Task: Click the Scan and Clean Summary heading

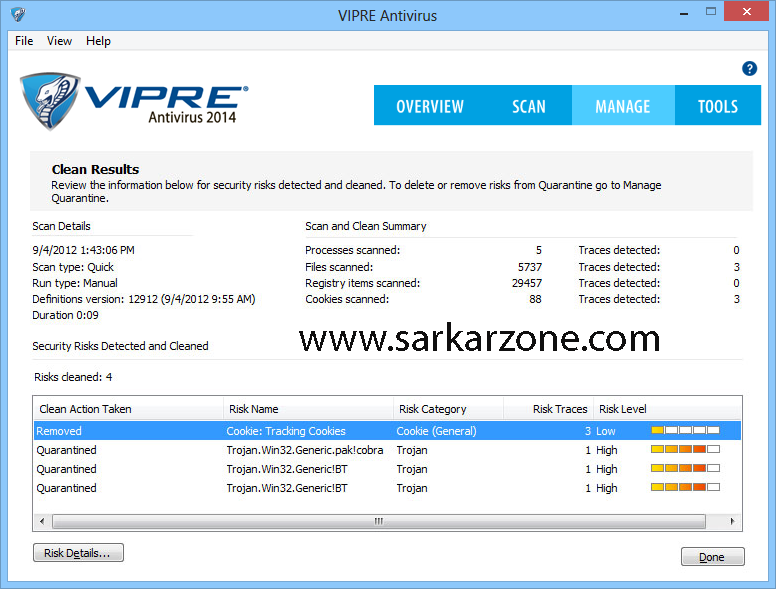Action: tap(366, 226)
